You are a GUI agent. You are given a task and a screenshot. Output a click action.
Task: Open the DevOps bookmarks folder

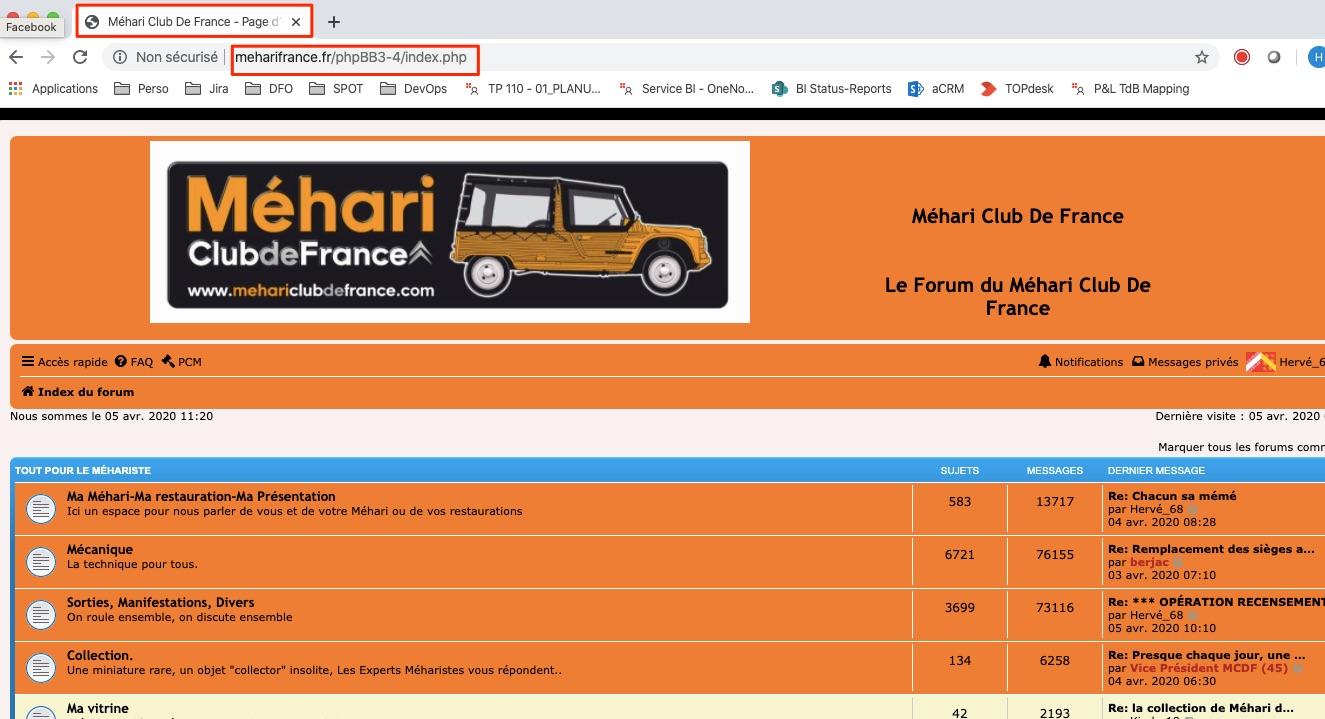click(414, 89)
